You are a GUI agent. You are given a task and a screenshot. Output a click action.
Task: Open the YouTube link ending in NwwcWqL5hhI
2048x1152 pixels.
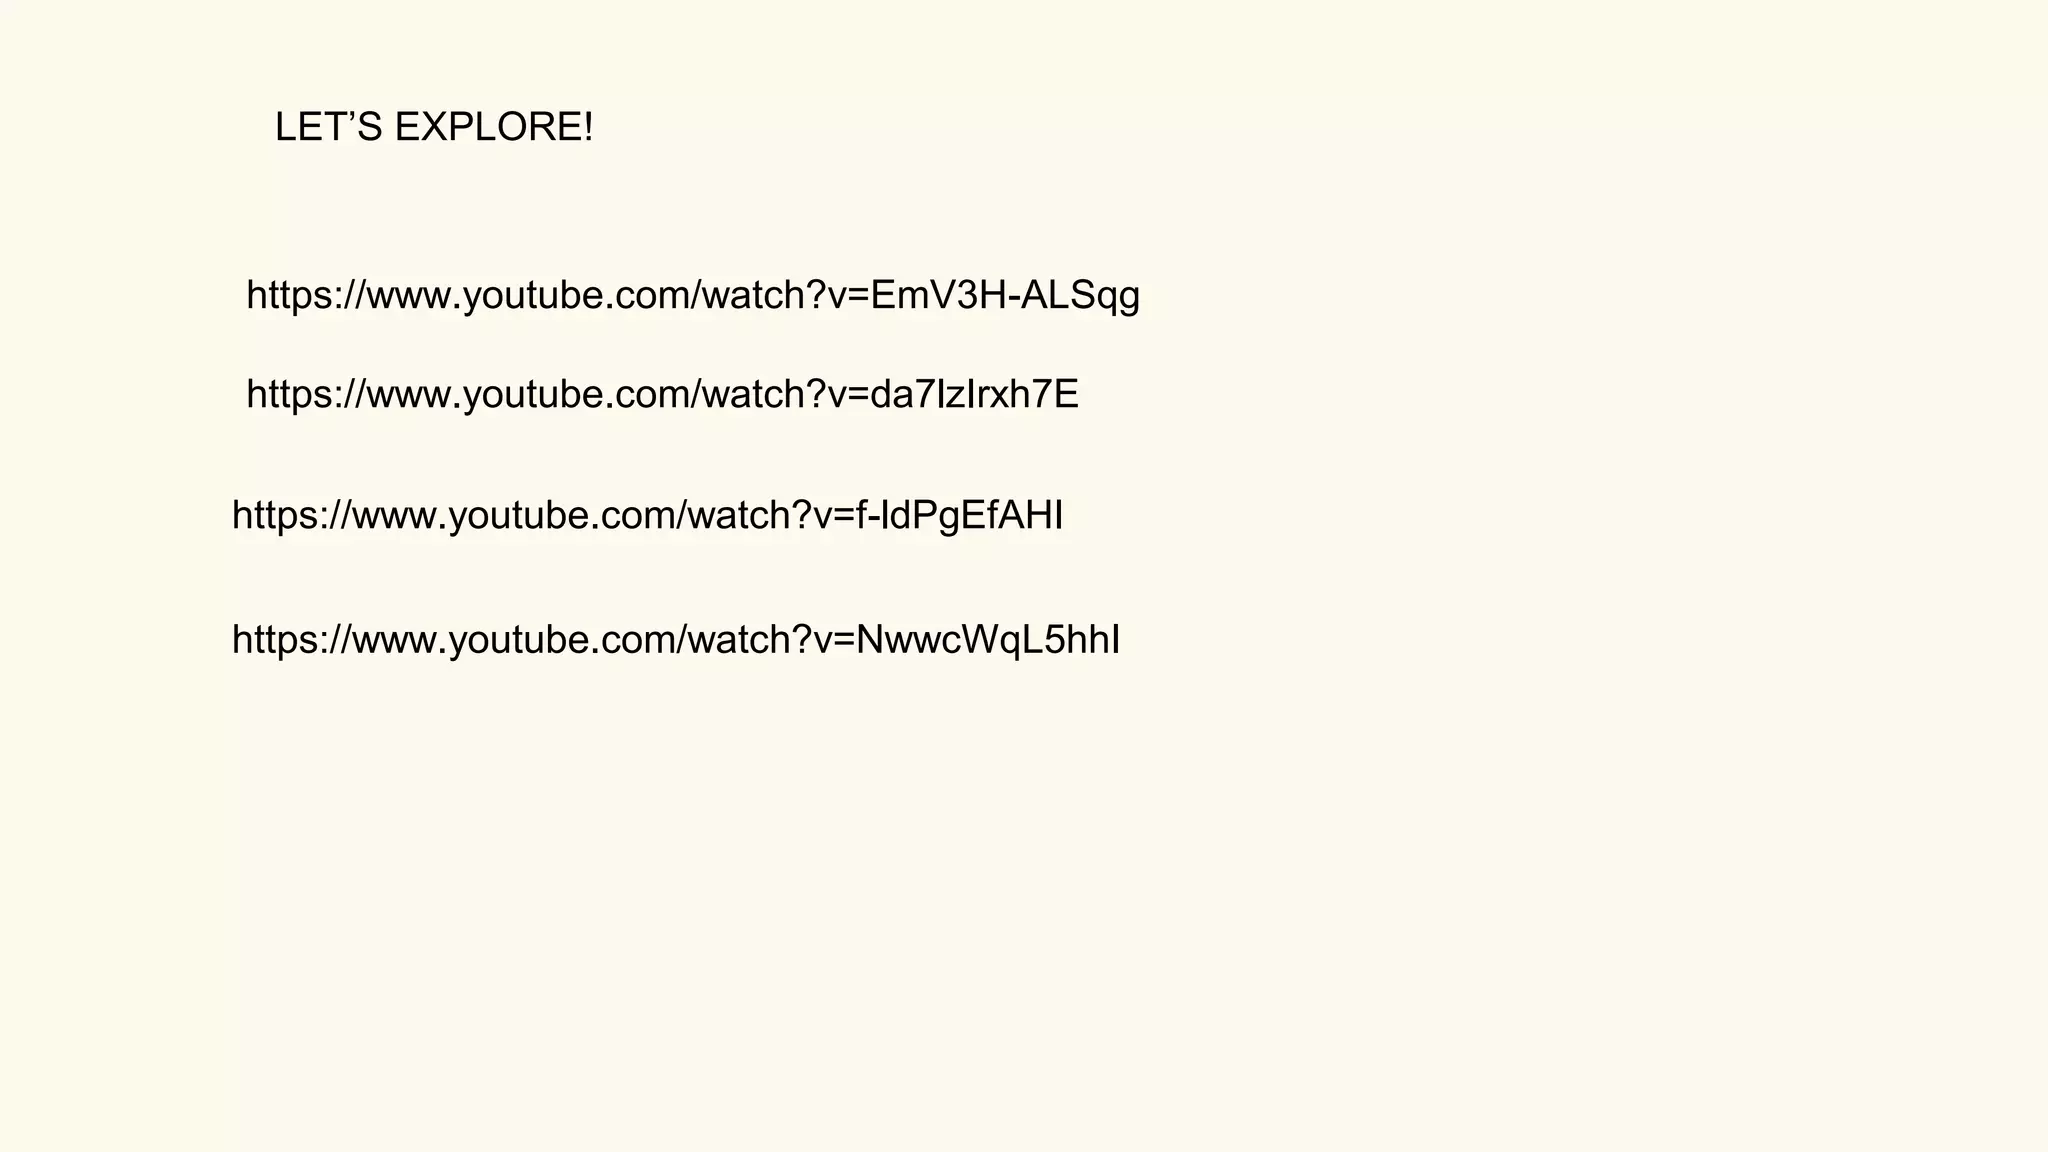coord(676,640)
